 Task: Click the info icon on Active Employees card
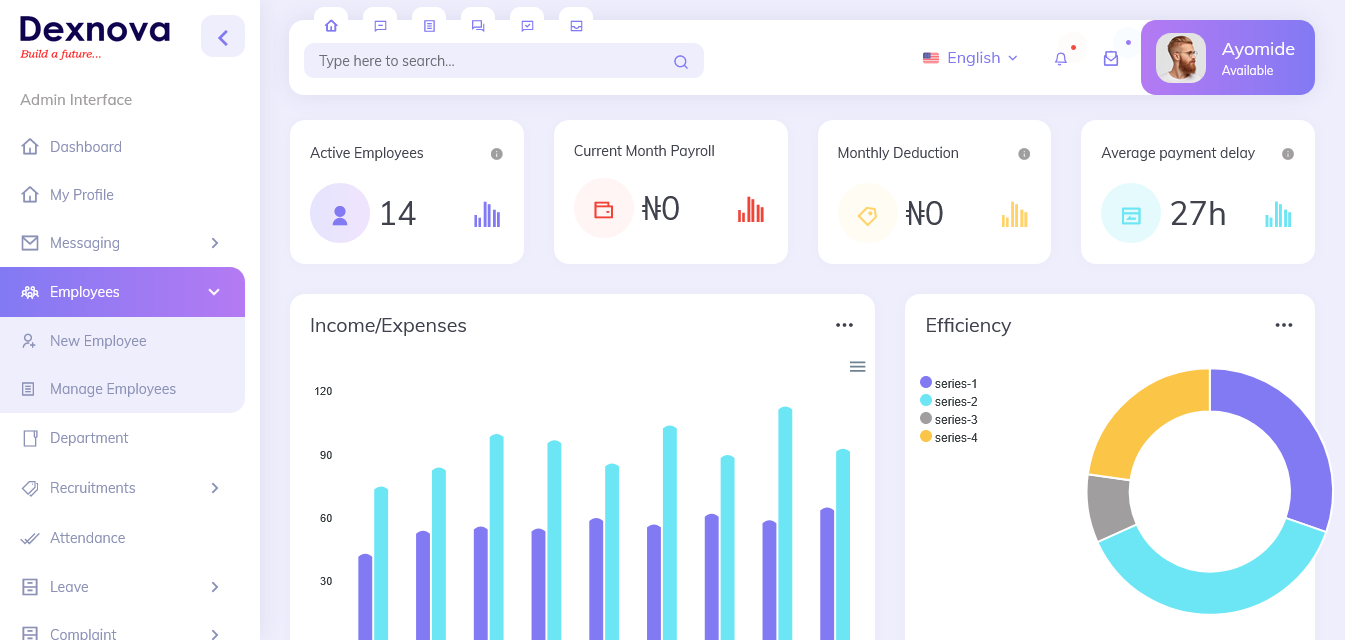click(497, 154)
